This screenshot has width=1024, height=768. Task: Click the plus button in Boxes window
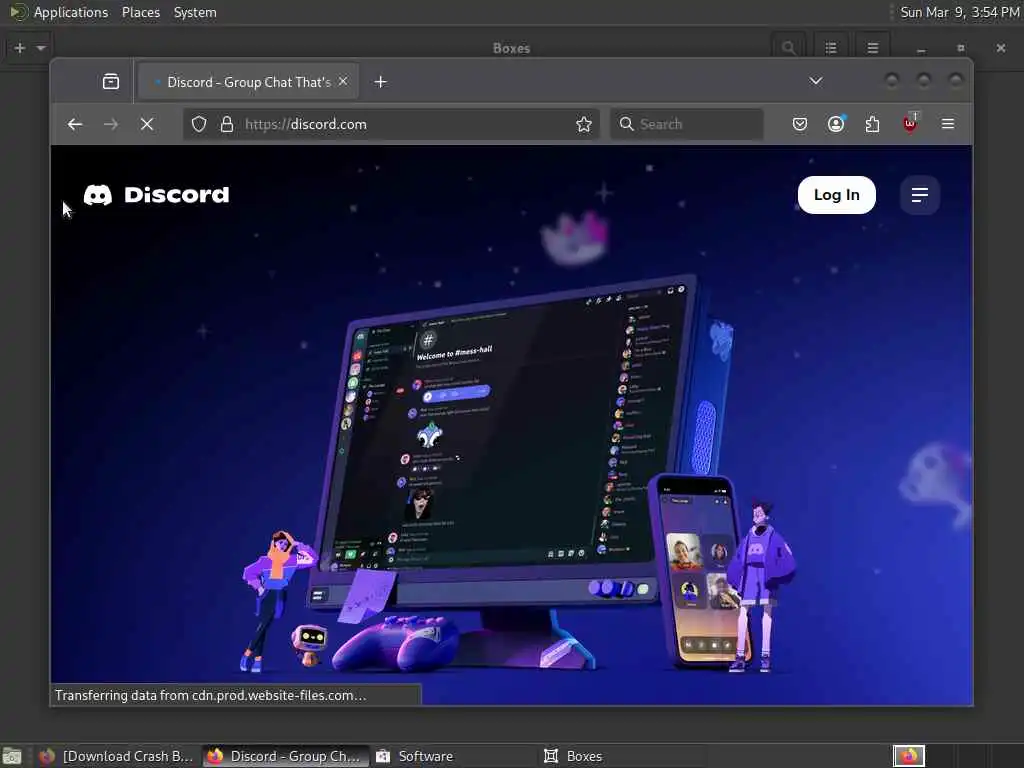coord(20,48)
